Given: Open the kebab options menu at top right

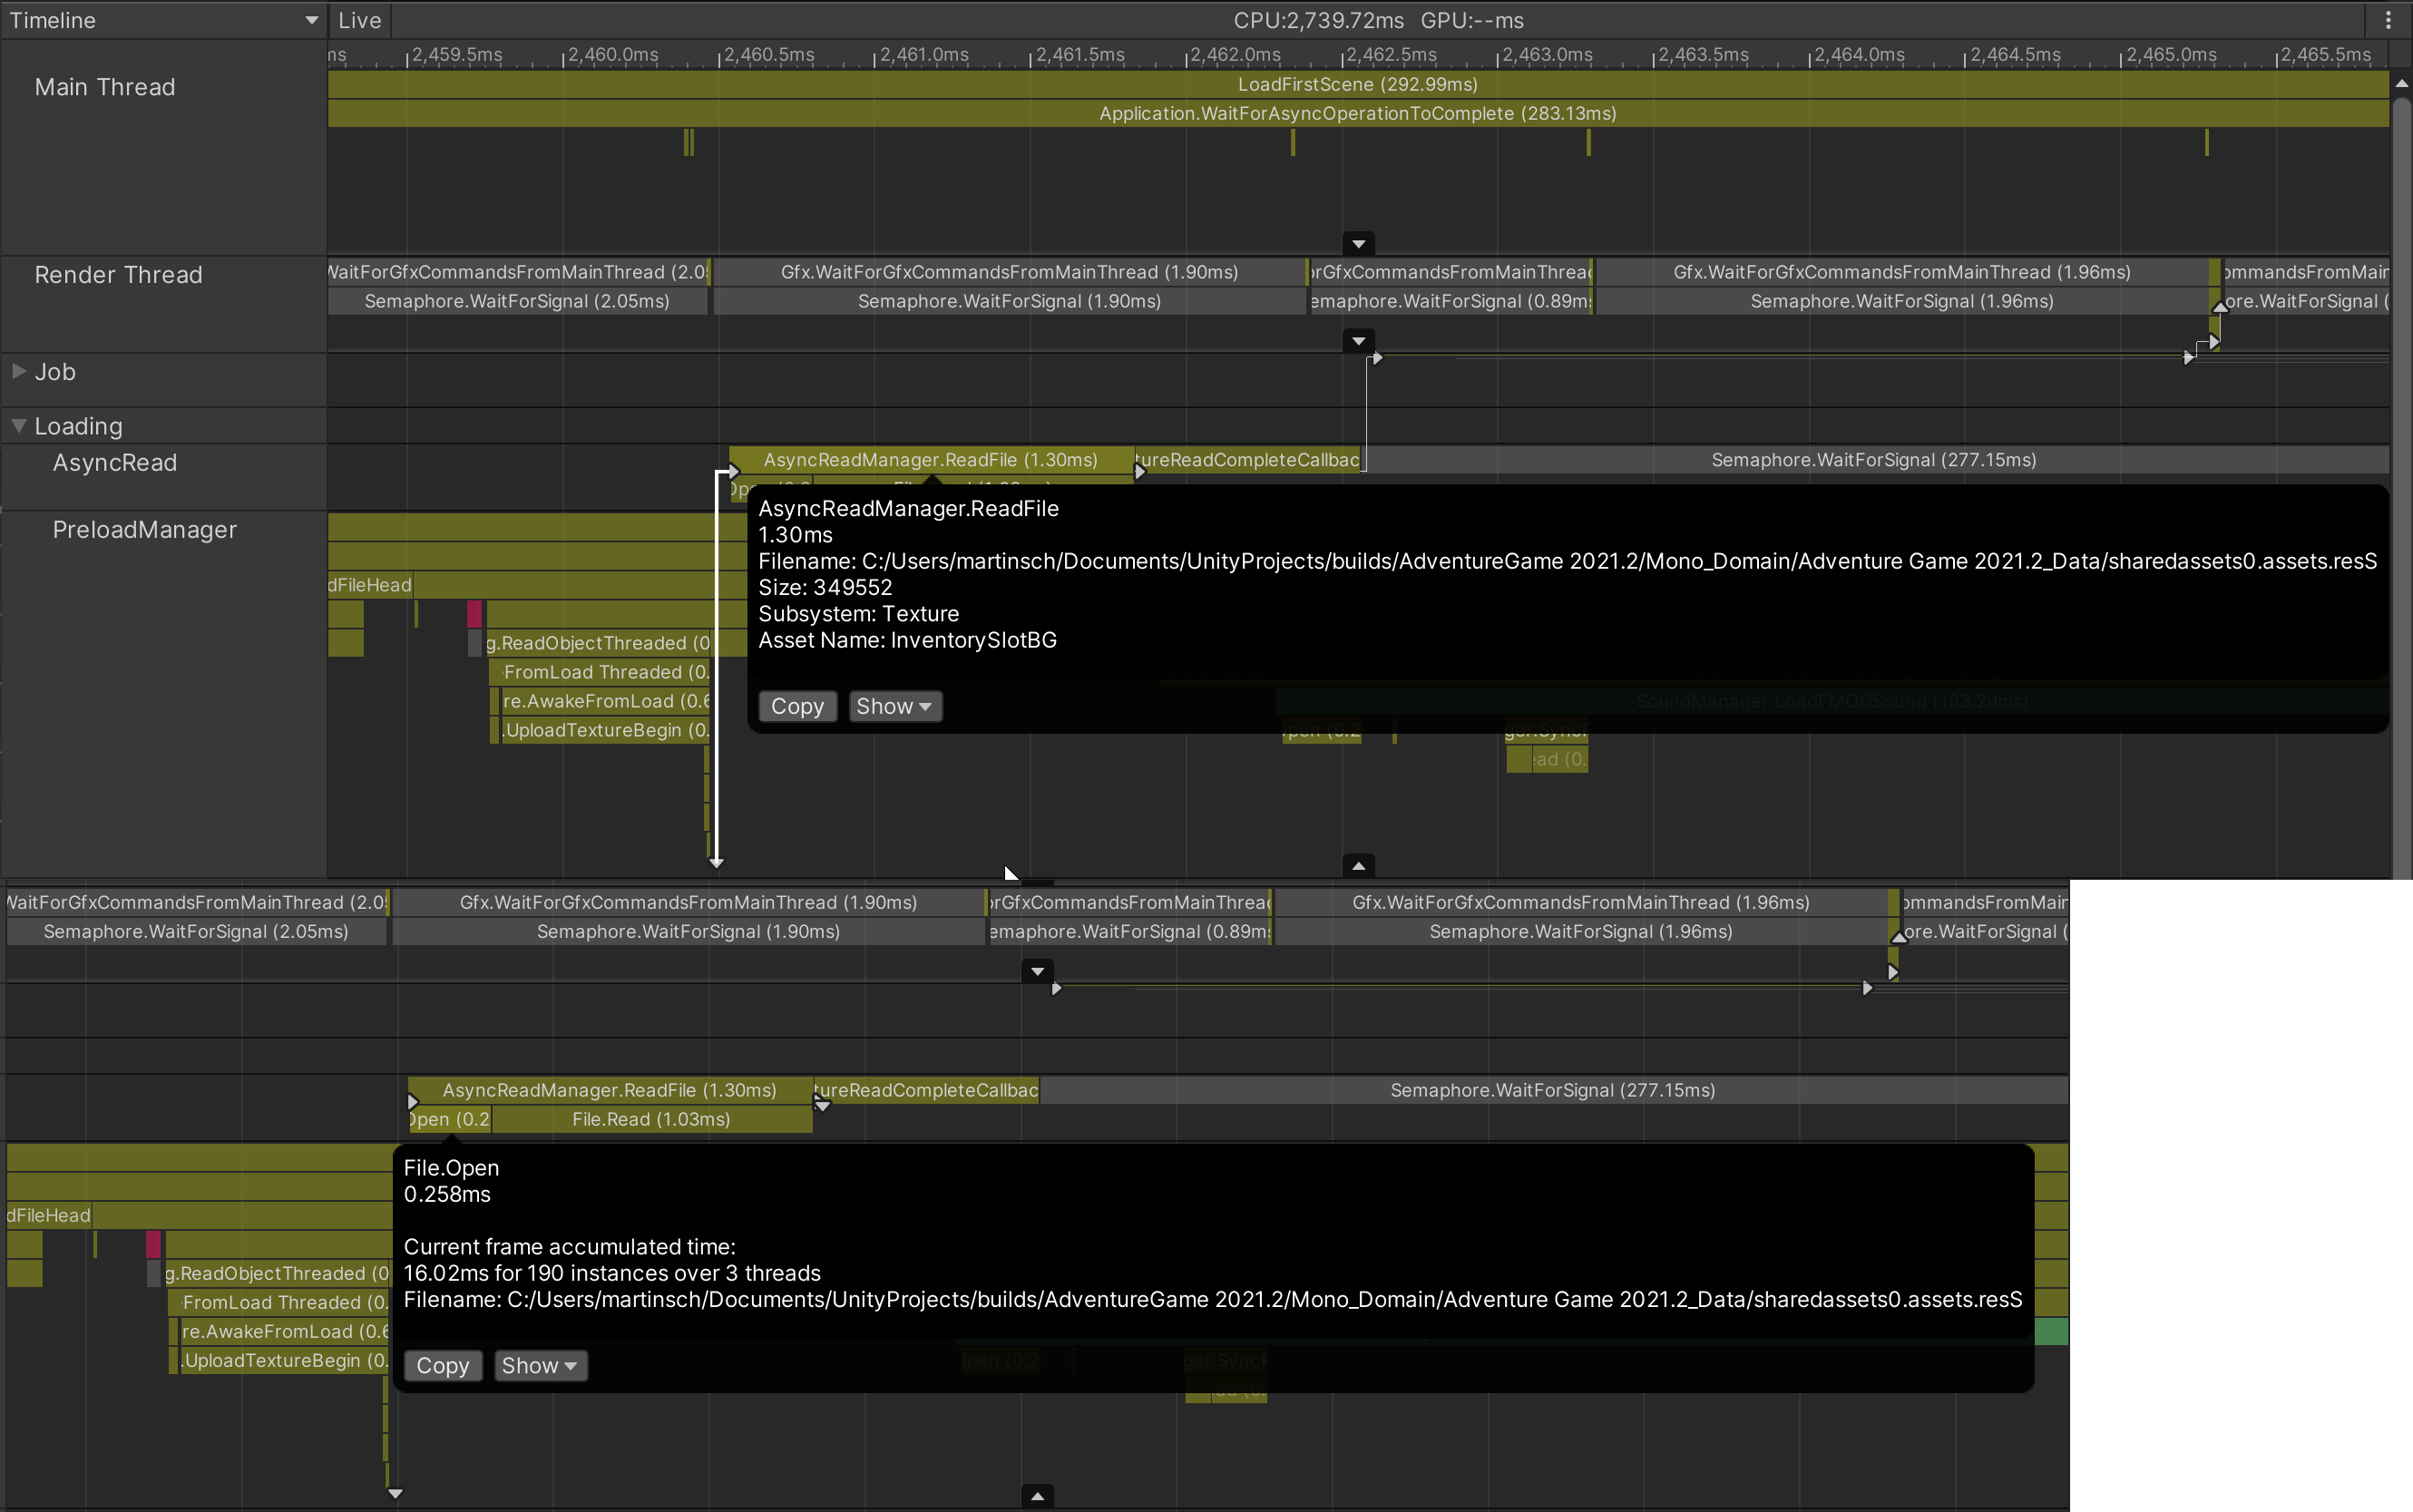Looking at the screenshot, I should click(2387, 20).
